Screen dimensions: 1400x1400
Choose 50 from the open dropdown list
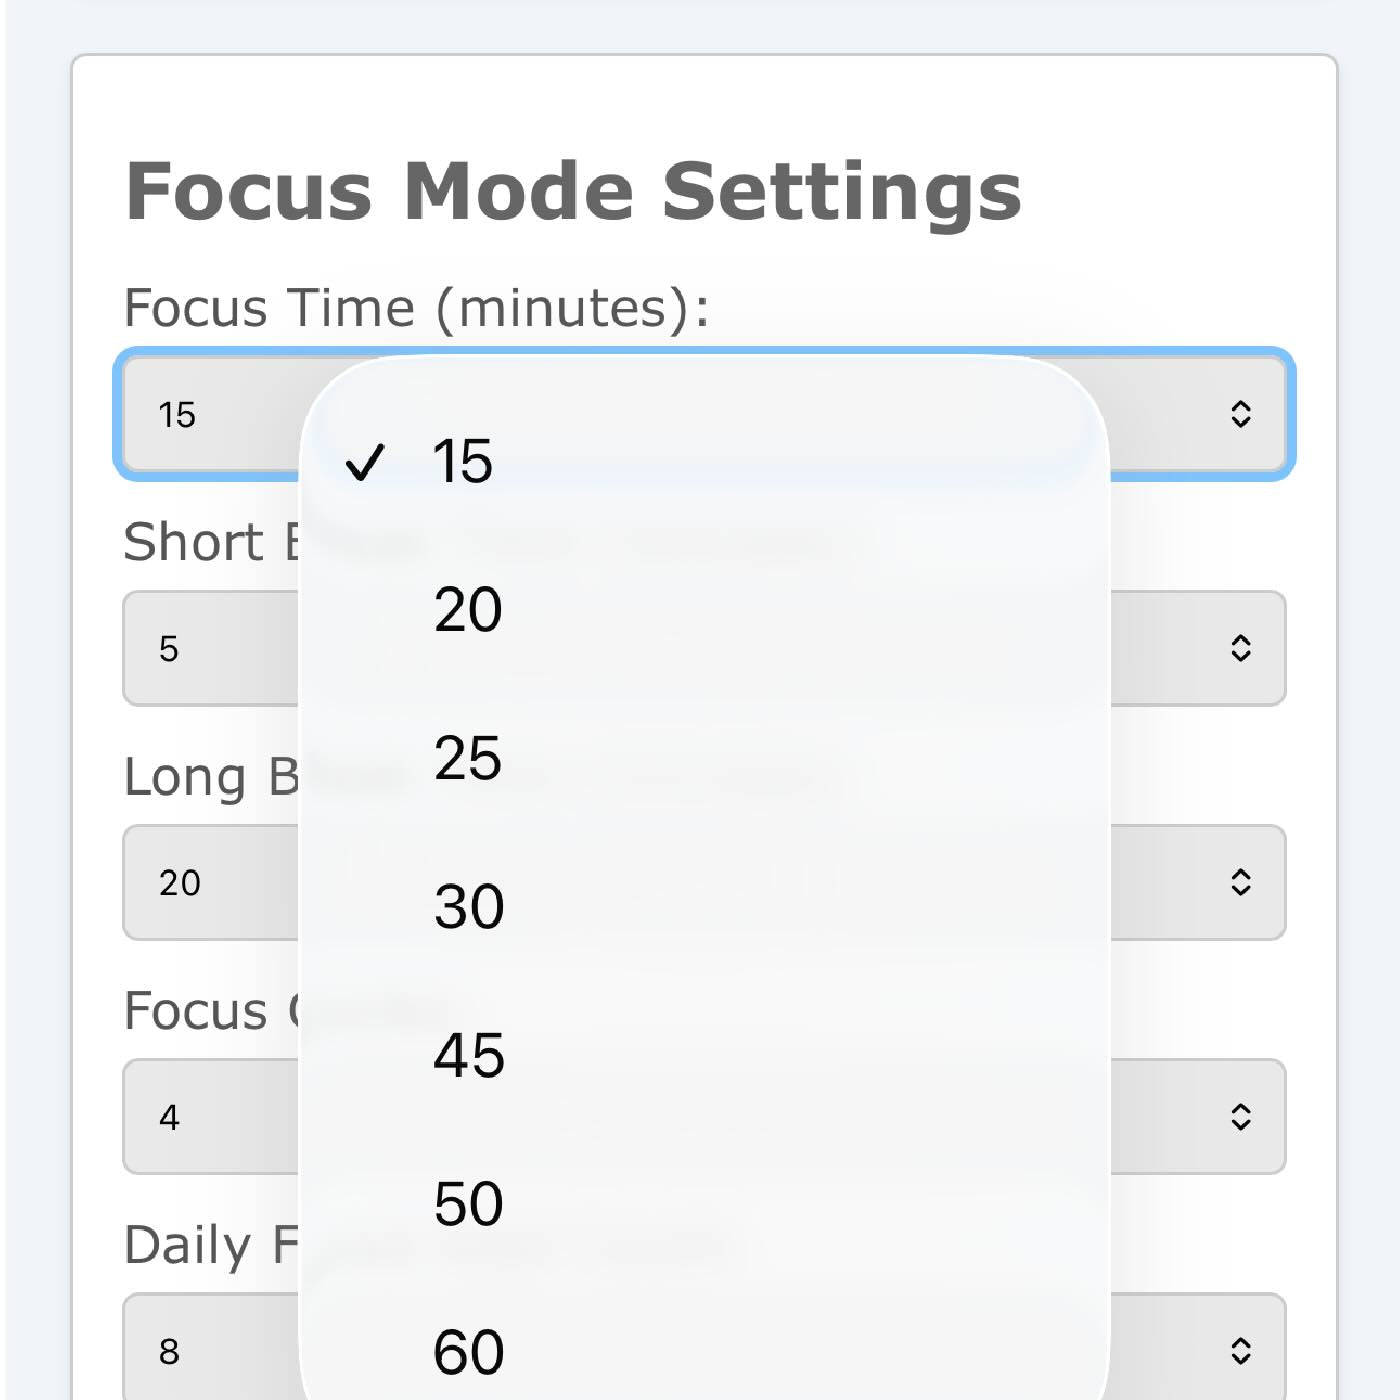click(468, 1203)
